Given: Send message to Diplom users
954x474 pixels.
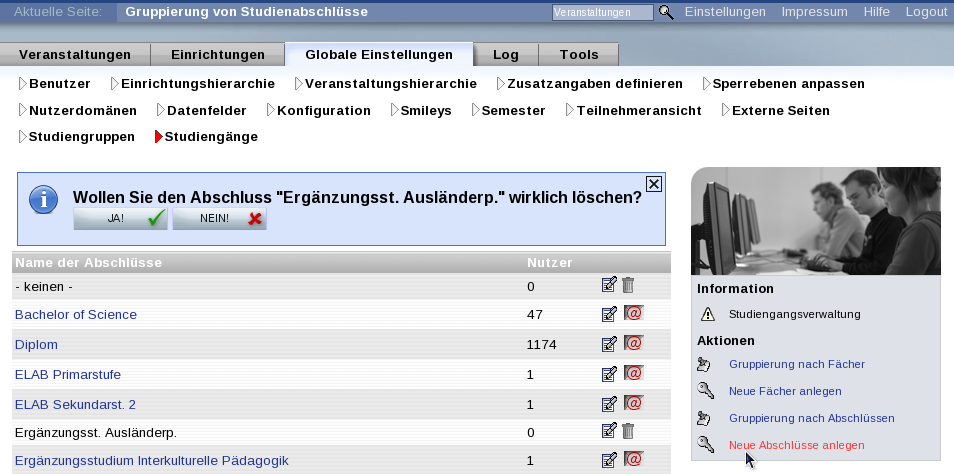Looking at the screenshot, I should 633,343.
